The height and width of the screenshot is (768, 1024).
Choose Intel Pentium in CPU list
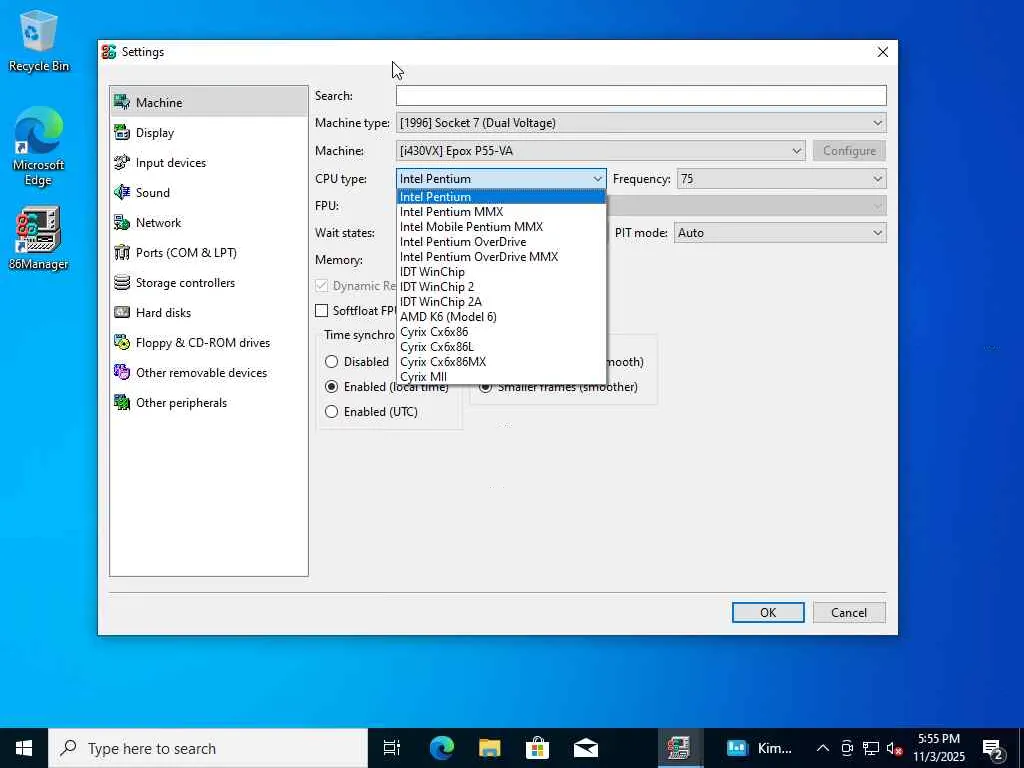coord(501,197)
